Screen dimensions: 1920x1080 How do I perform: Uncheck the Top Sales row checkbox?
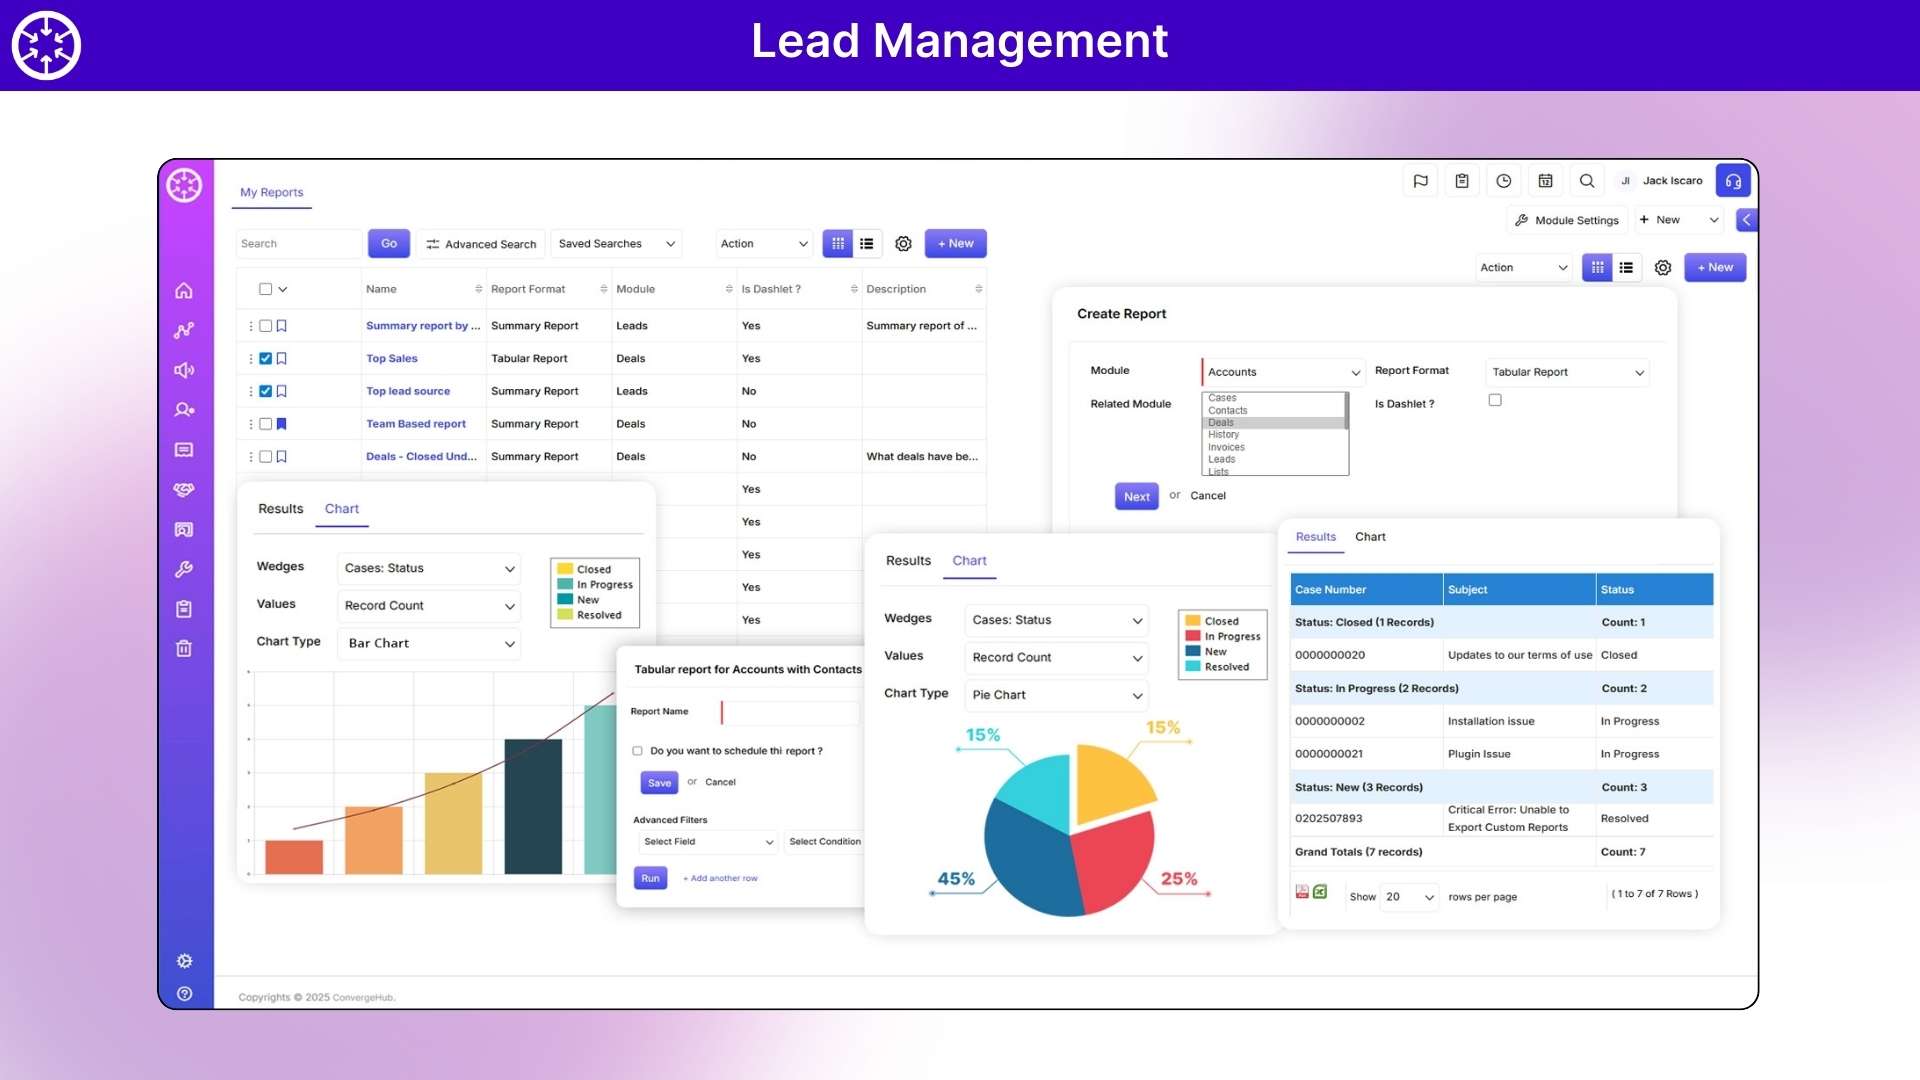point(265,358)
